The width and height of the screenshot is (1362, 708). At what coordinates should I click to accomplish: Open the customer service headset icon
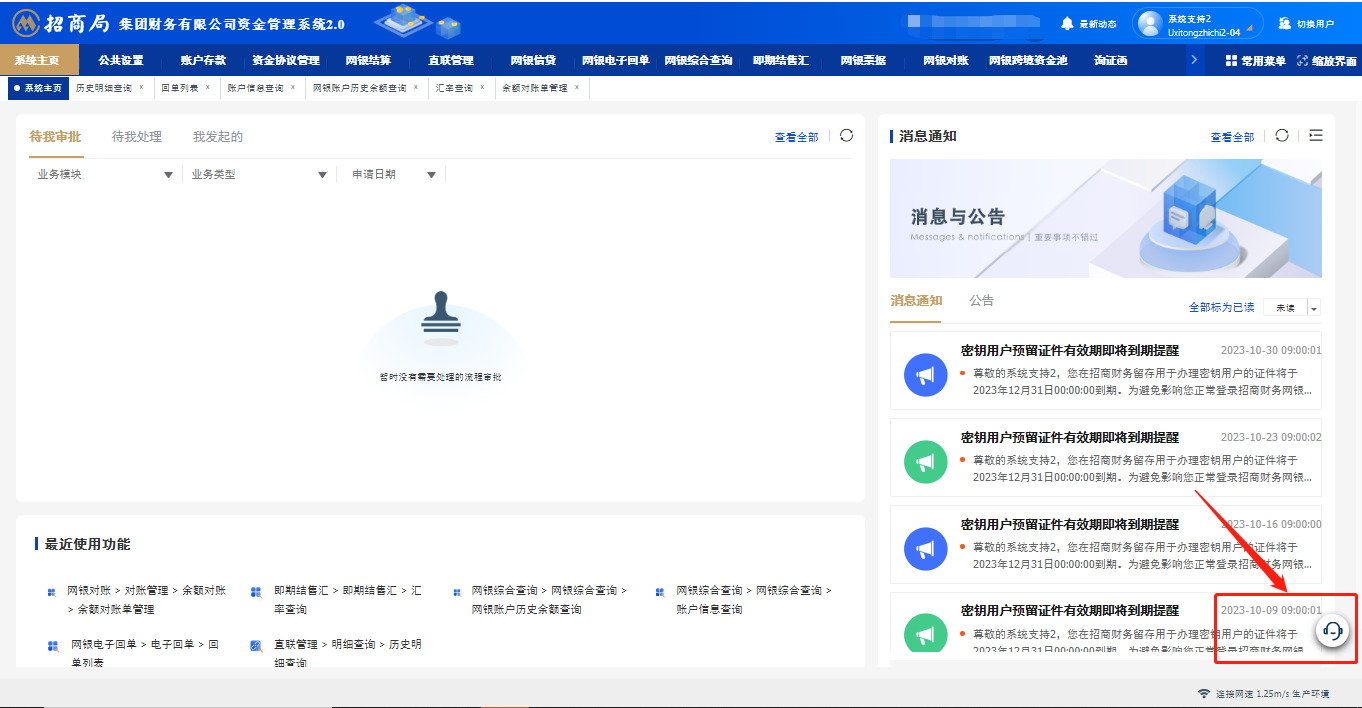(x=1332, y=630)
